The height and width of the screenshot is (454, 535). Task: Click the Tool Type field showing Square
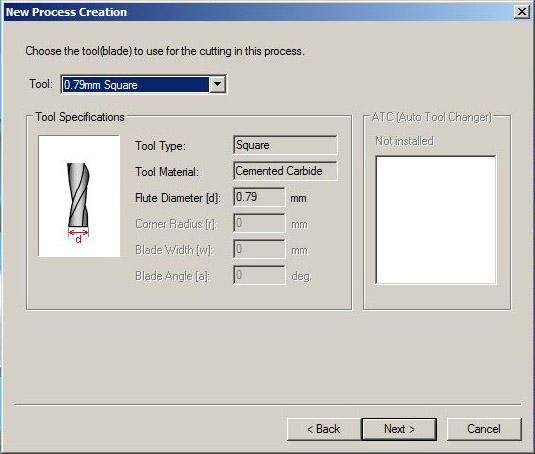coord(285,145)
